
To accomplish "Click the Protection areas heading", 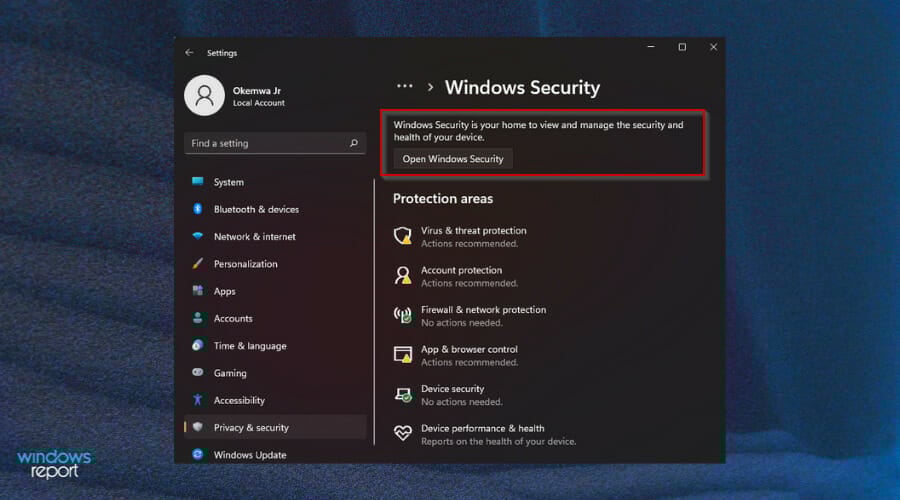I will [443, 199].
